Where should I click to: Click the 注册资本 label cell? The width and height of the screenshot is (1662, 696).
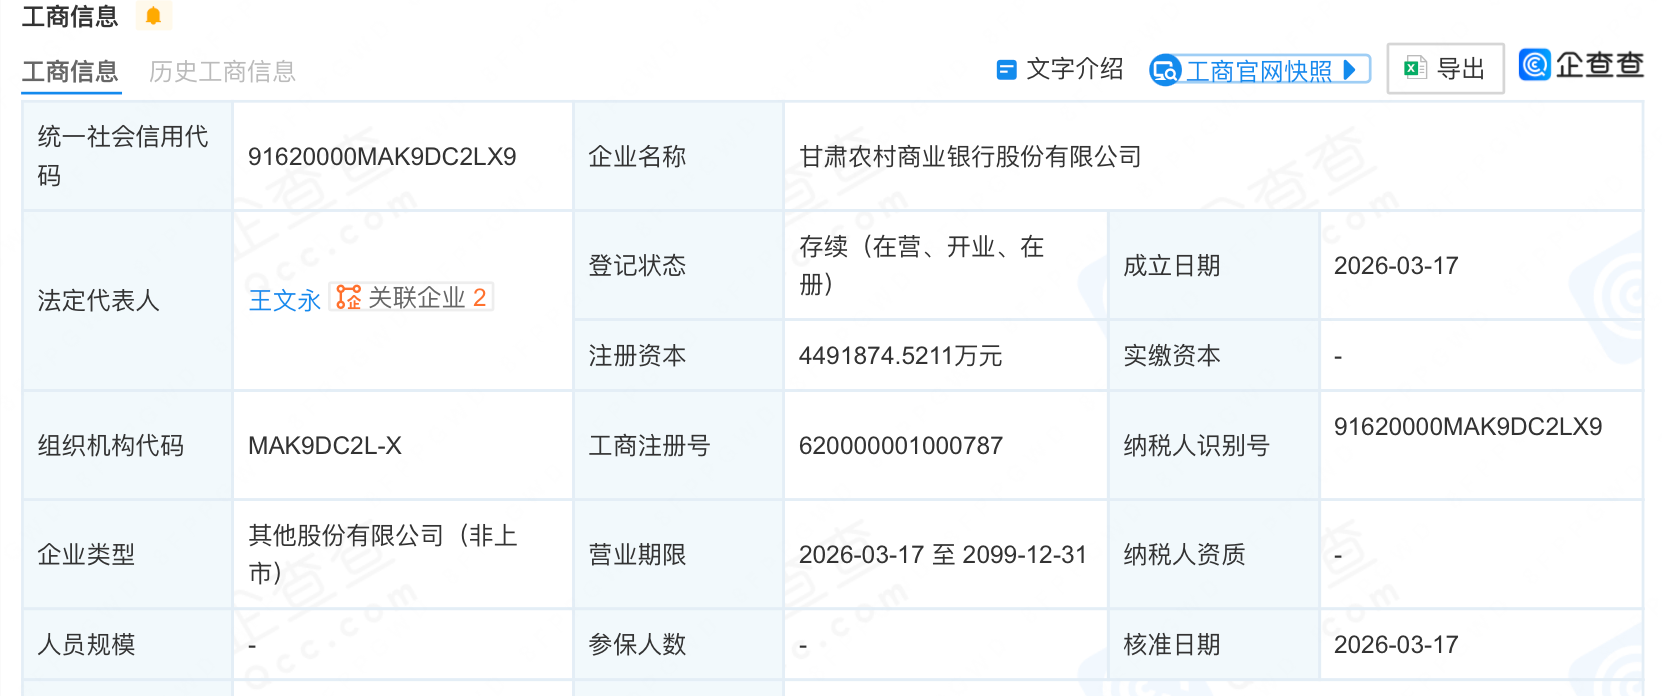tap(678, 355)
